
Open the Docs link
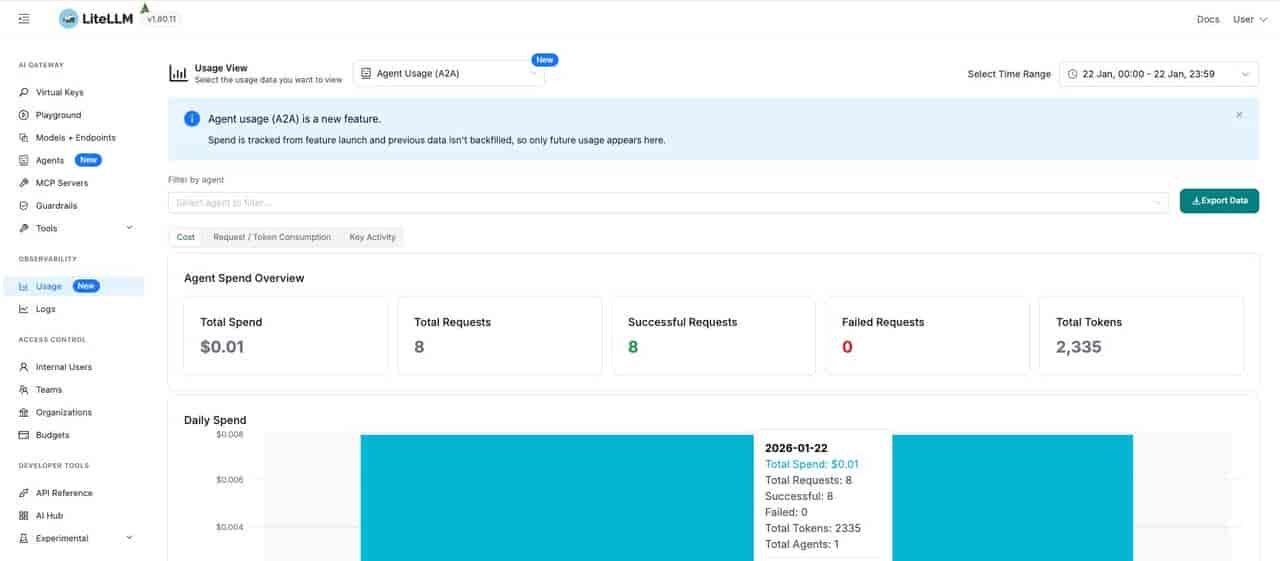1208,19
